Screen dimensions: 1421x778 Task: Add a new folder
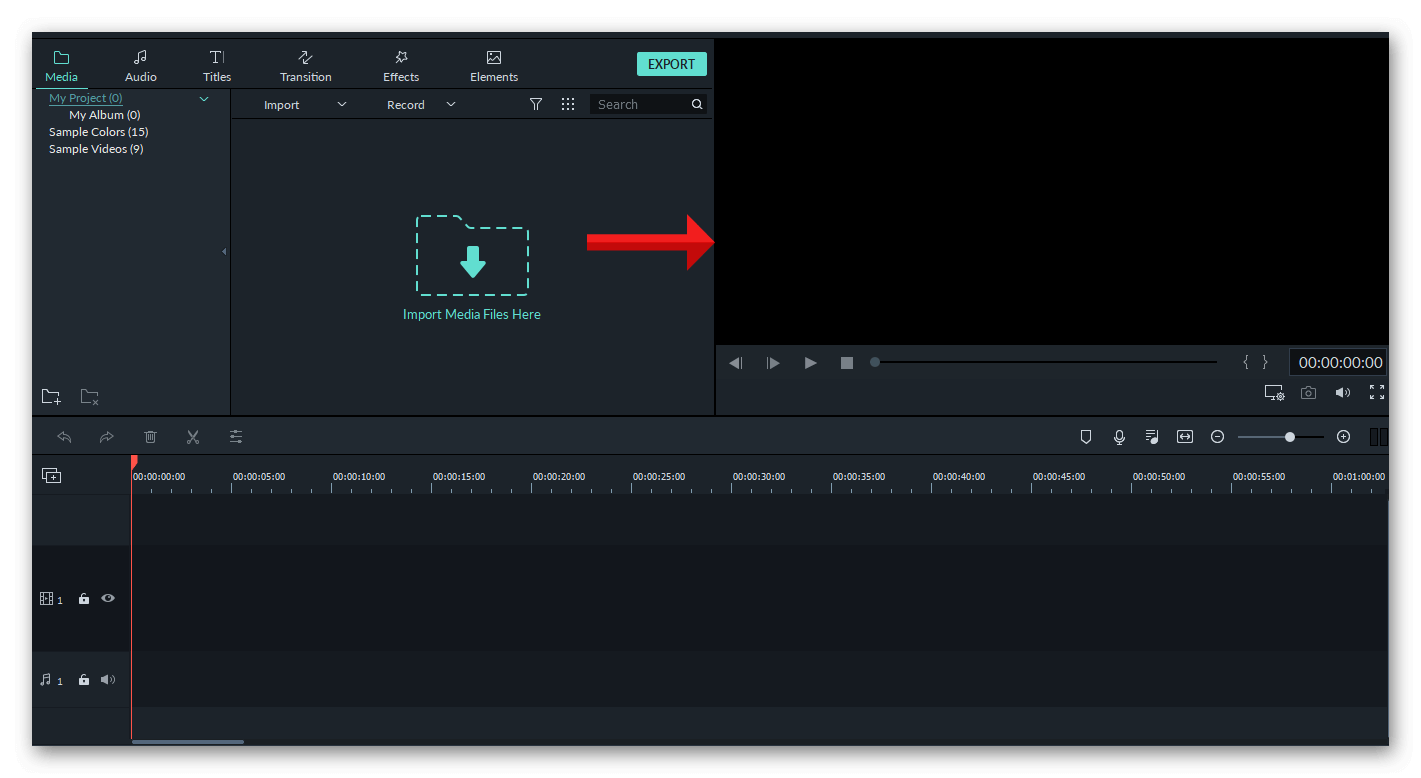pyautogui.click(x=51, y=396)
